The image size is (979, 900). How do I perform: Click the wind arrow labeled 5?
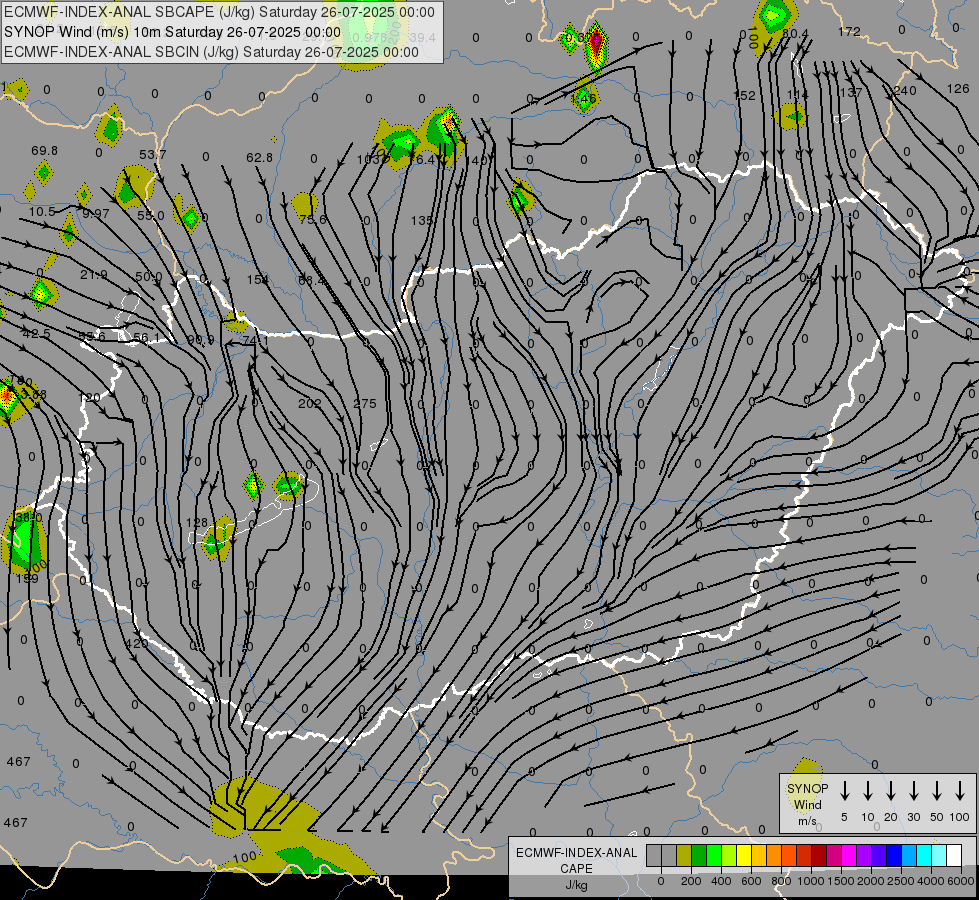point(844,791)
